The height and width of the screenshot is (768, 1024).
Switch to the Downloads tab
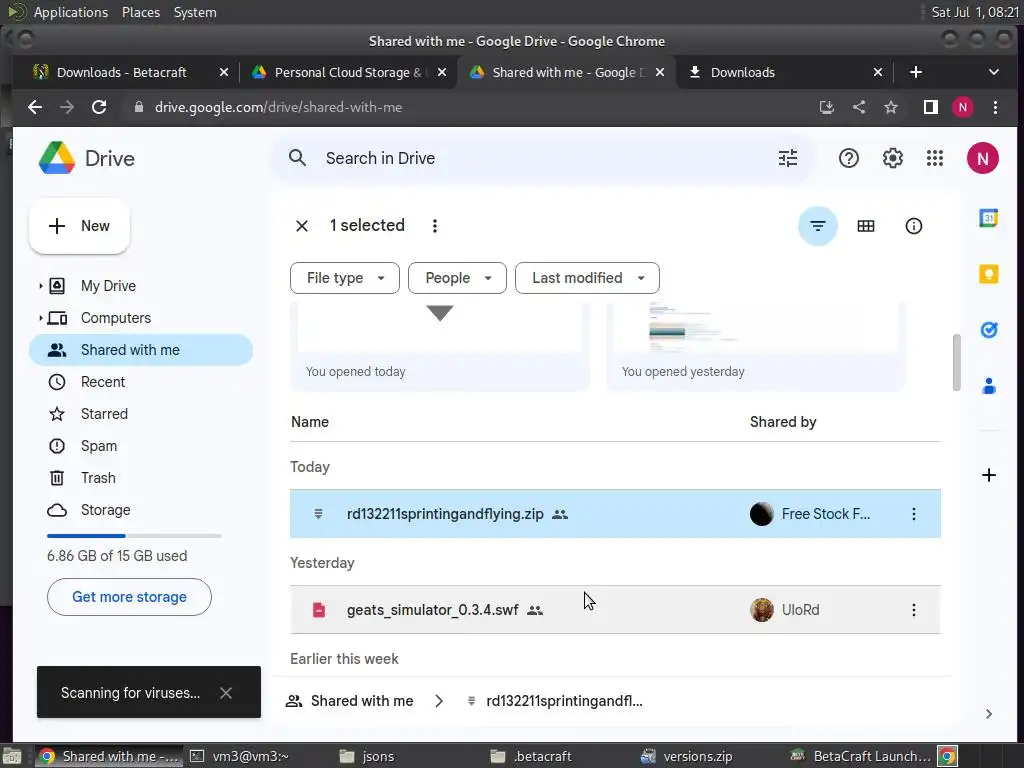tap(777, 72)
